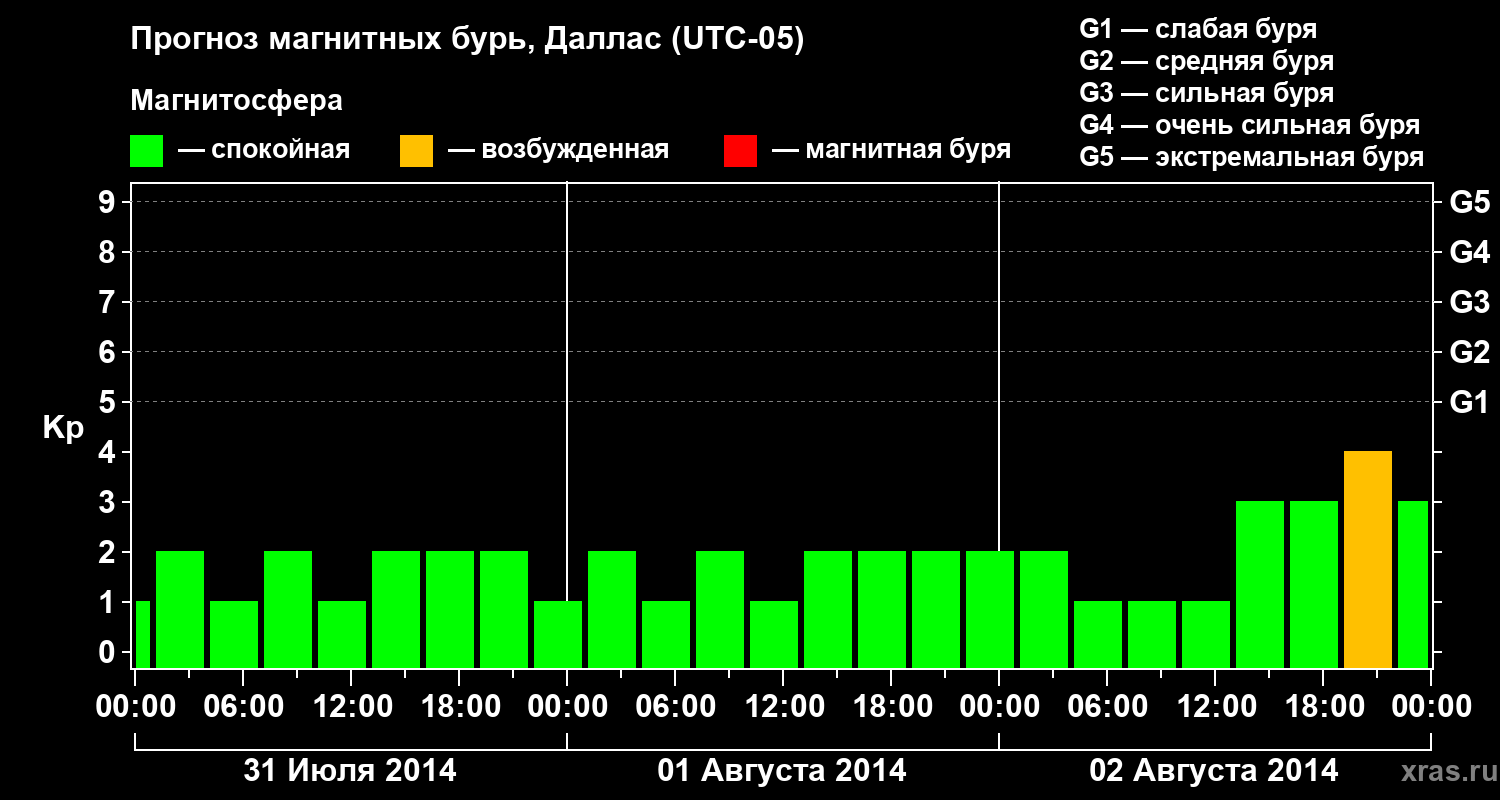Click the green 'спокойная' legend swatch
Screen dimensions: 1500x800
click(x=146, y=151)
